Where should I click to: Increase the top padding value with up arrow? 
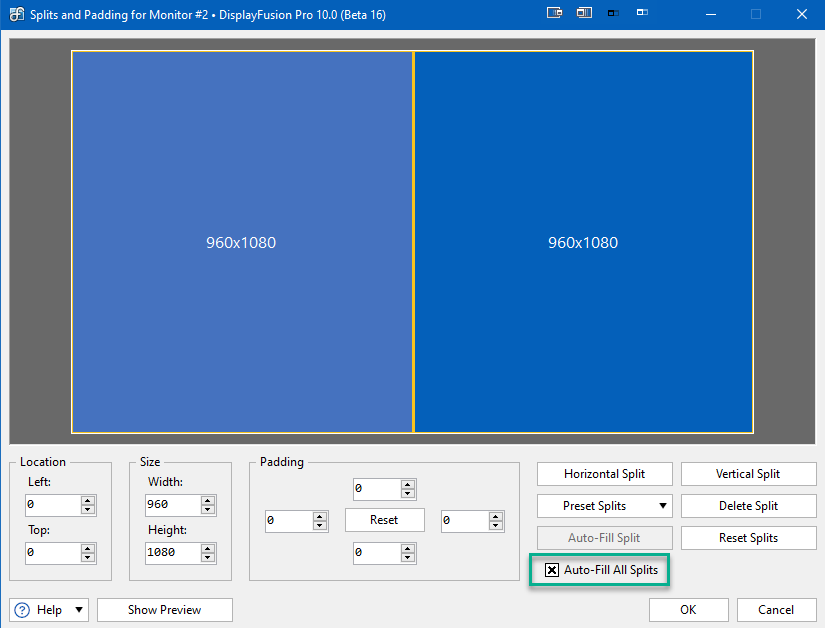pos(407,485)
